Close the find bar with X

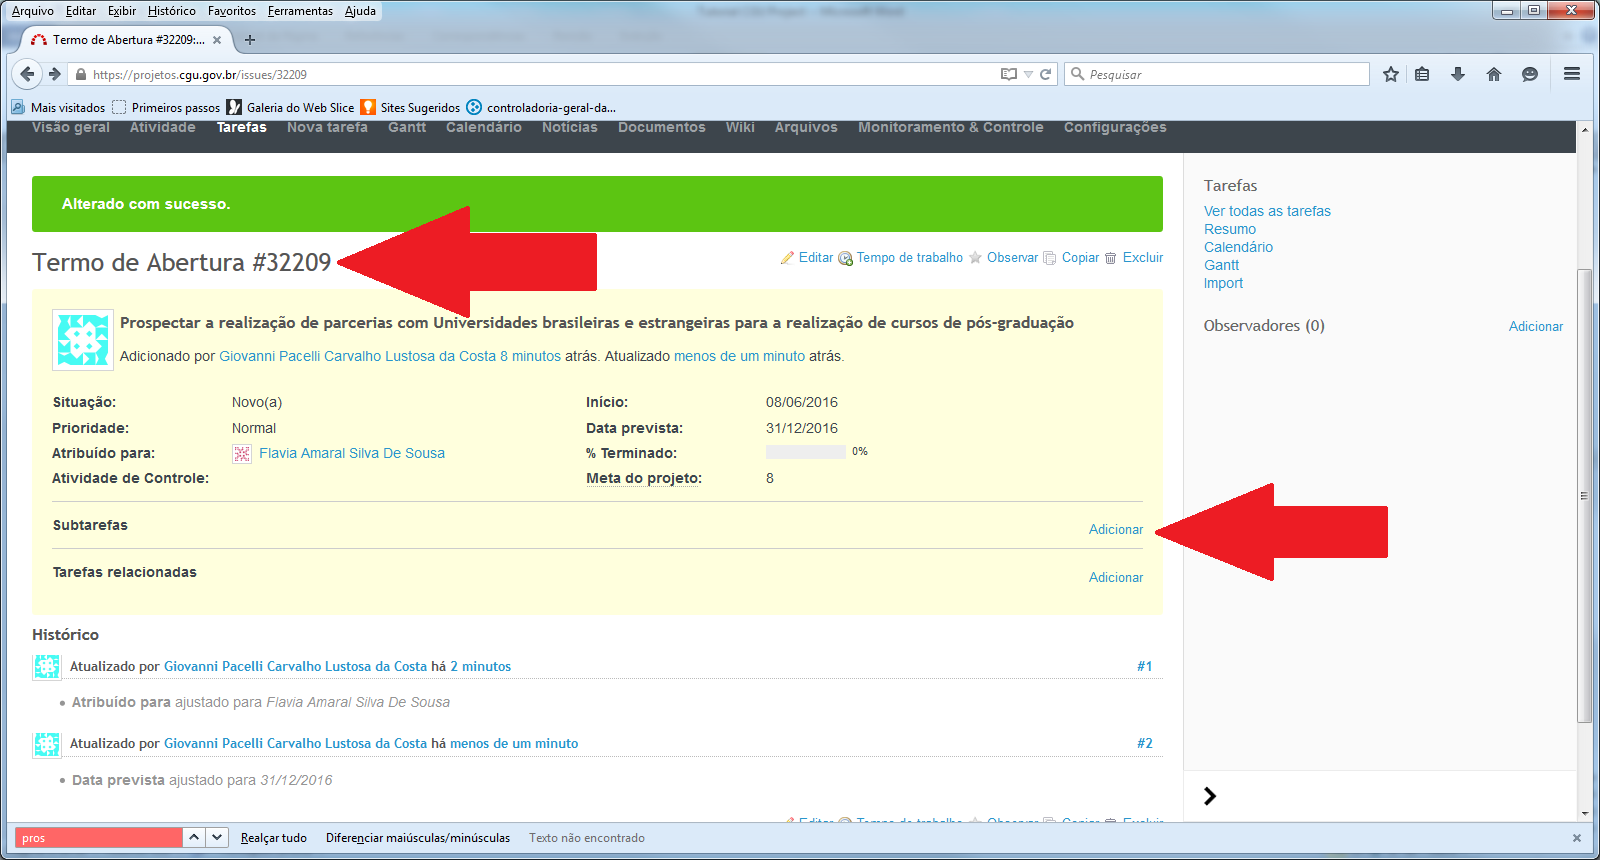pyautogui.click(x=1577, y=838)
